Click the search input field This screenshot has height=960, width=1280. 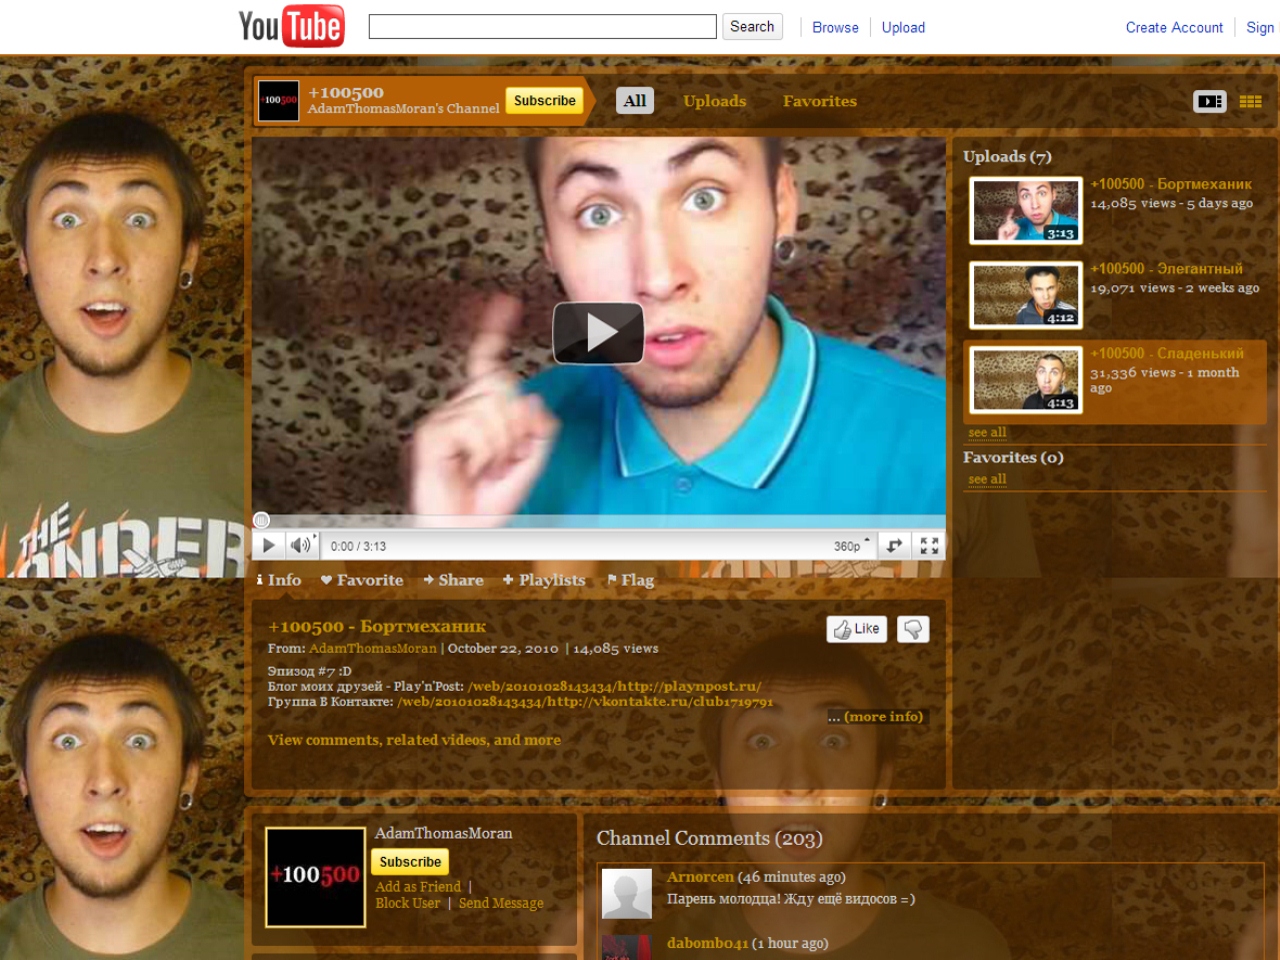(x=543, y=27)
